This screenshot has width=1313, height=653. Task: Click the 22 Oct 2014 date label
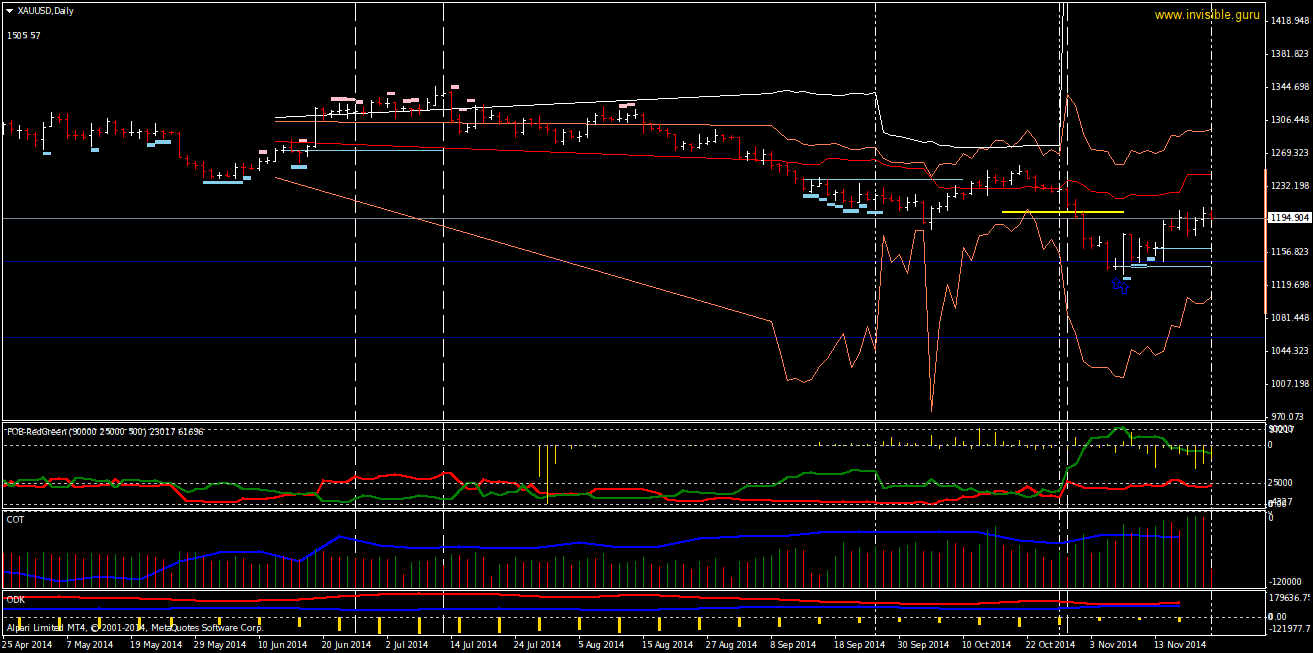tap(1049, 645)
